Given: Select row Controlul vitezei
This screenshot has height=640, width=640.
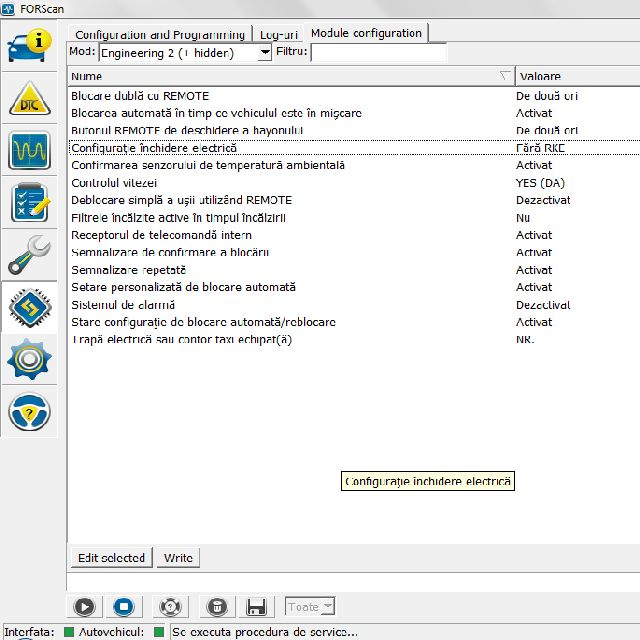Looking at the screenshot, I should click(353, 183).
